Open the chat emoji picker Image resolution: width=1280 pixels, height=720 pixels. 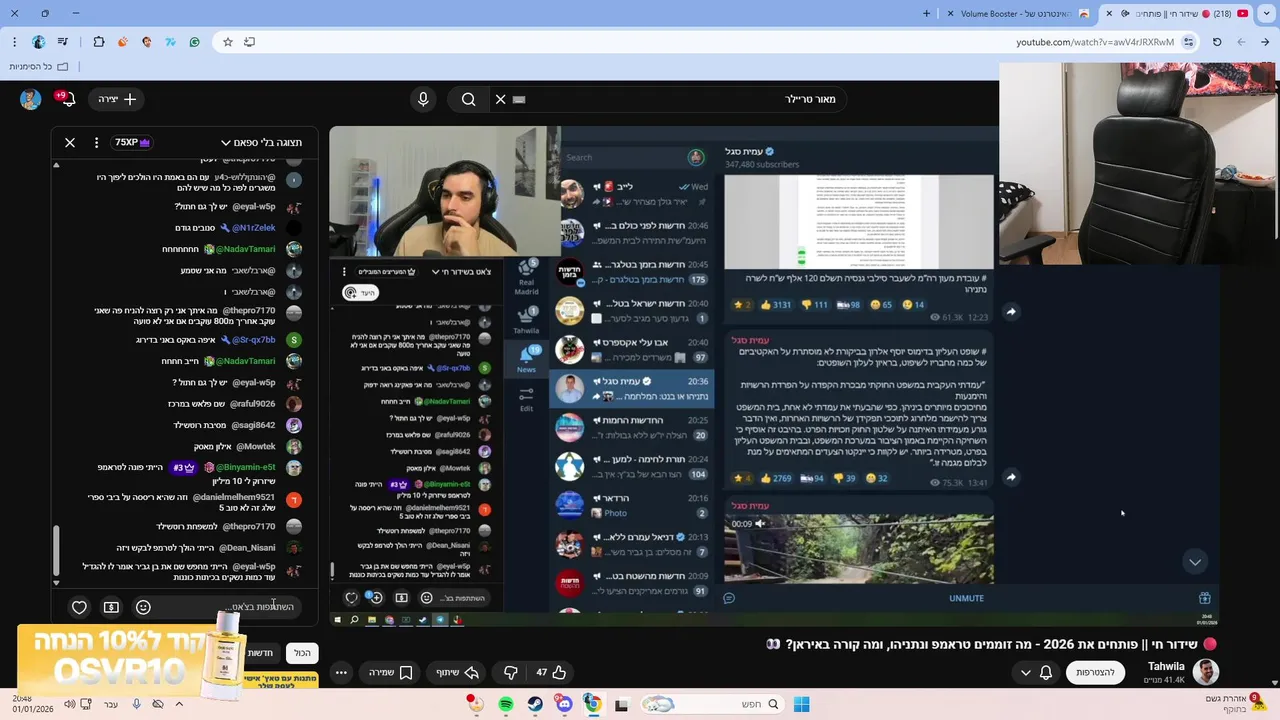tap(143, 607)
